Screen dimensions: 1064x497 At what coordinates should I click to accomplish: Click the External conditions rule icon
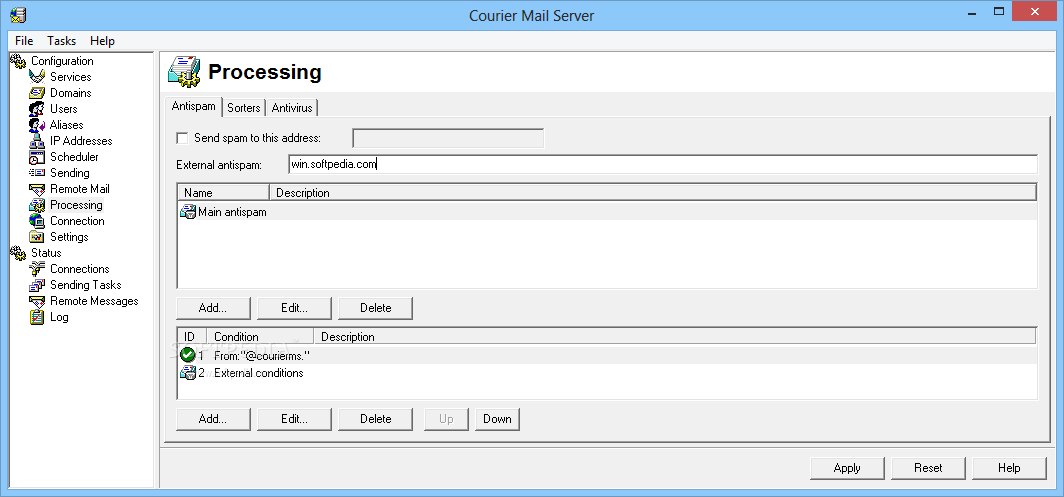(x=187, y=373)
